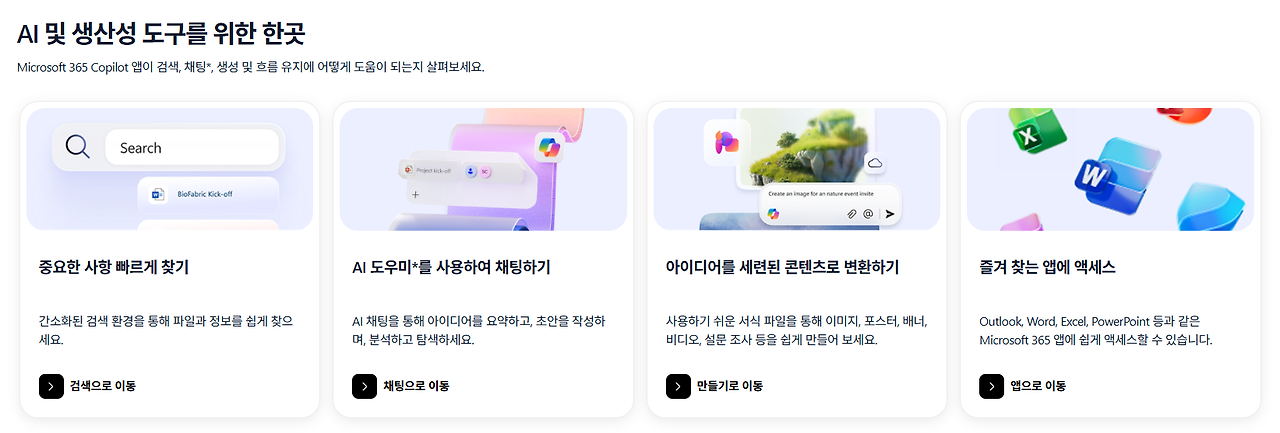
Task: Click the arrow icon beside 만들기로 이동
Action: click(x=679, y=386)
